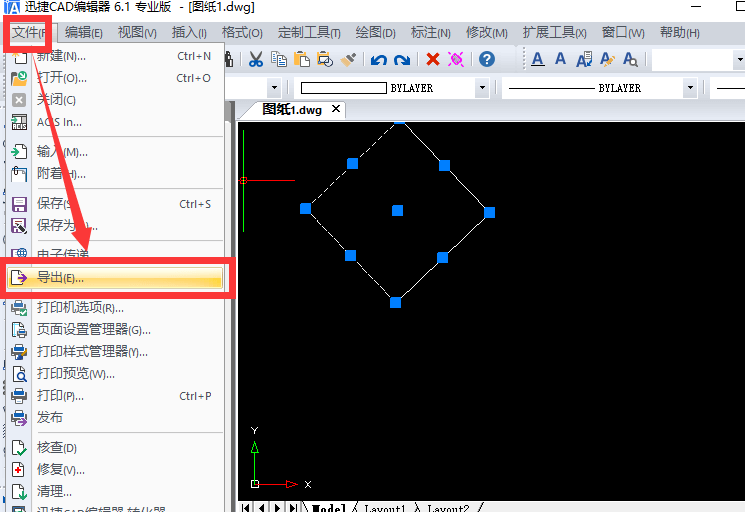This screenshot has width=745, height=512.
Task: Open the 插入 Insert menu
Action: [x=189, y=33]
